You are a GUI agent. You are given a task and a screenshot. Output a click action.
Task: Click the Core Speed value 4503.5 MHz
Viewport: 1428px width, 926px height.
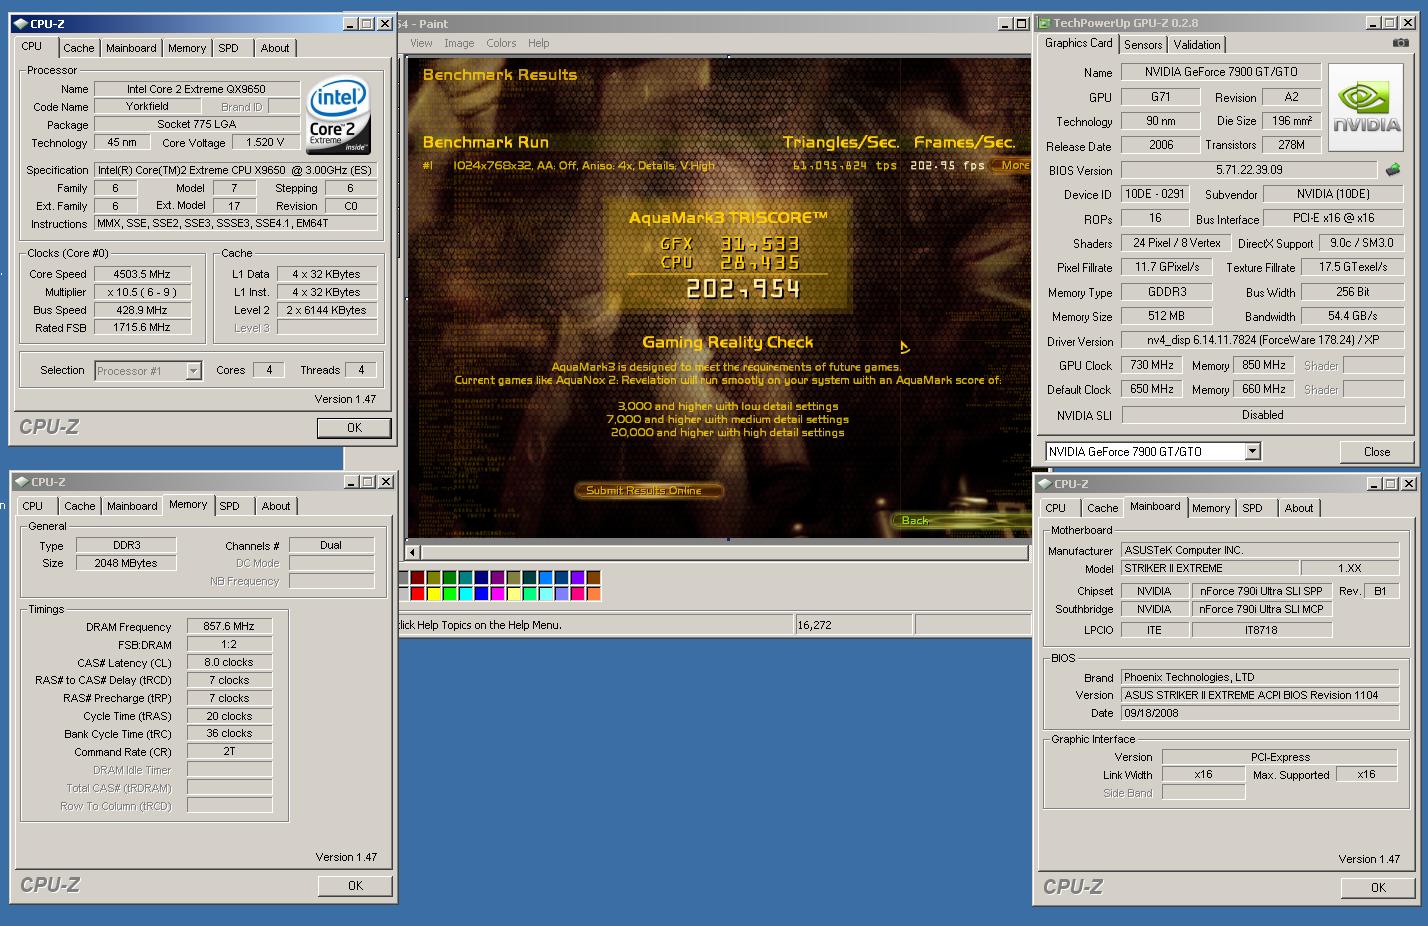point(140,274)
